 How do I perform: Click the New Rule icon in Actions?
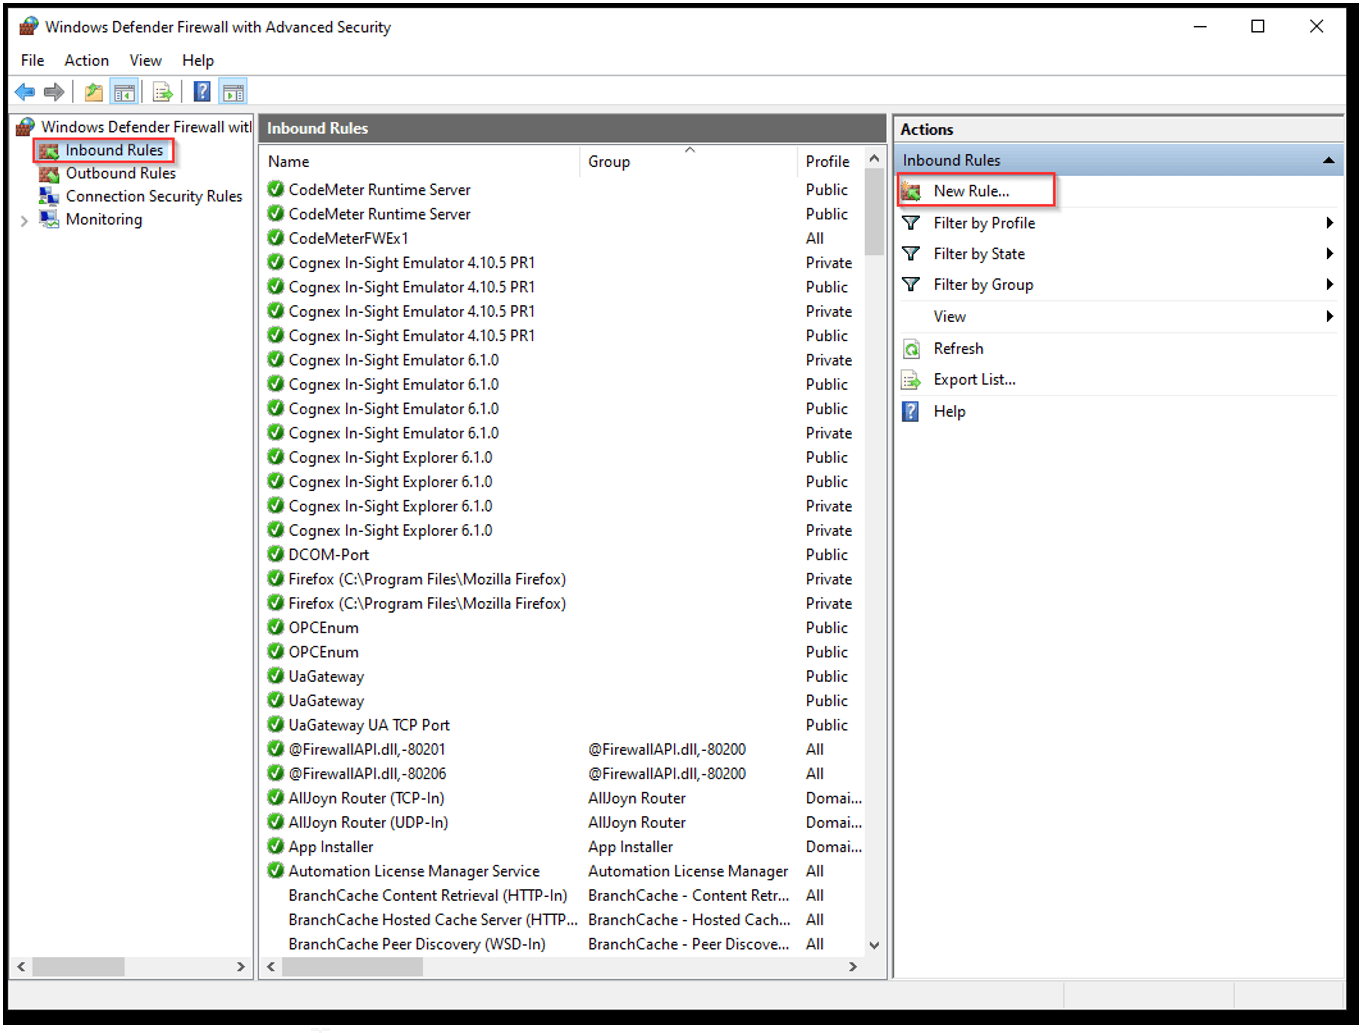(x=911, y=191)
